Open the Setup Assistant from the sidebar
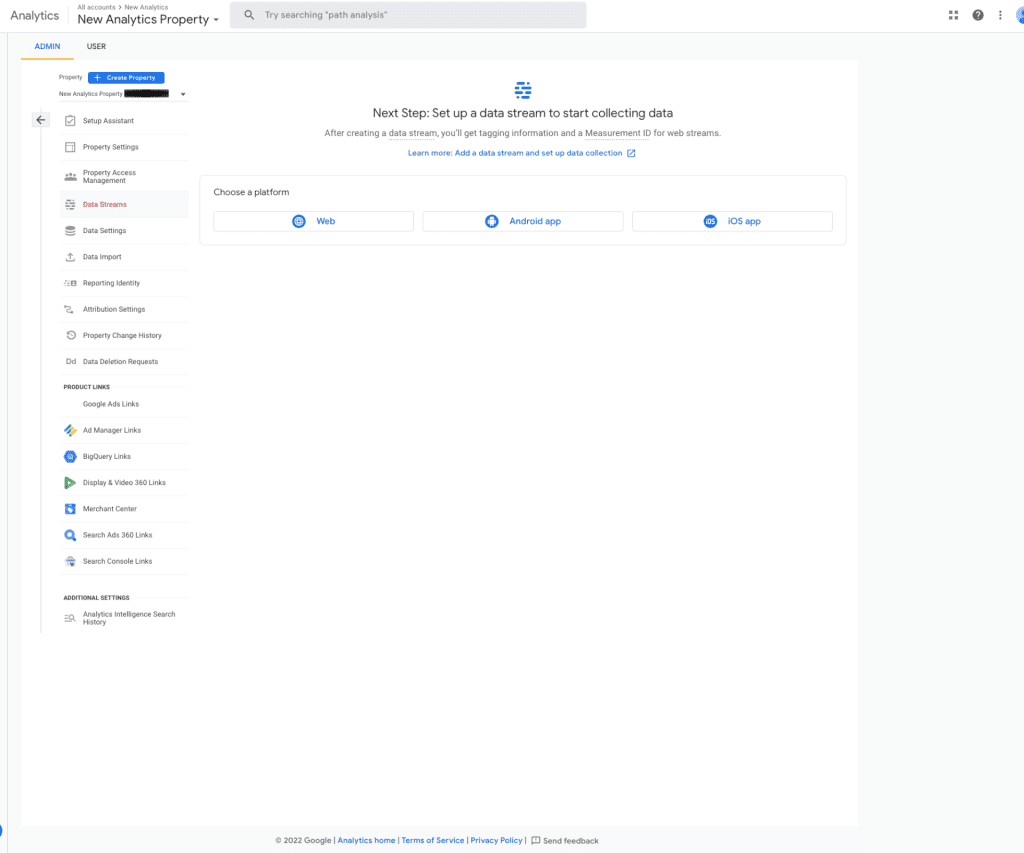1024x853 pixels. (x=70, y=120)
